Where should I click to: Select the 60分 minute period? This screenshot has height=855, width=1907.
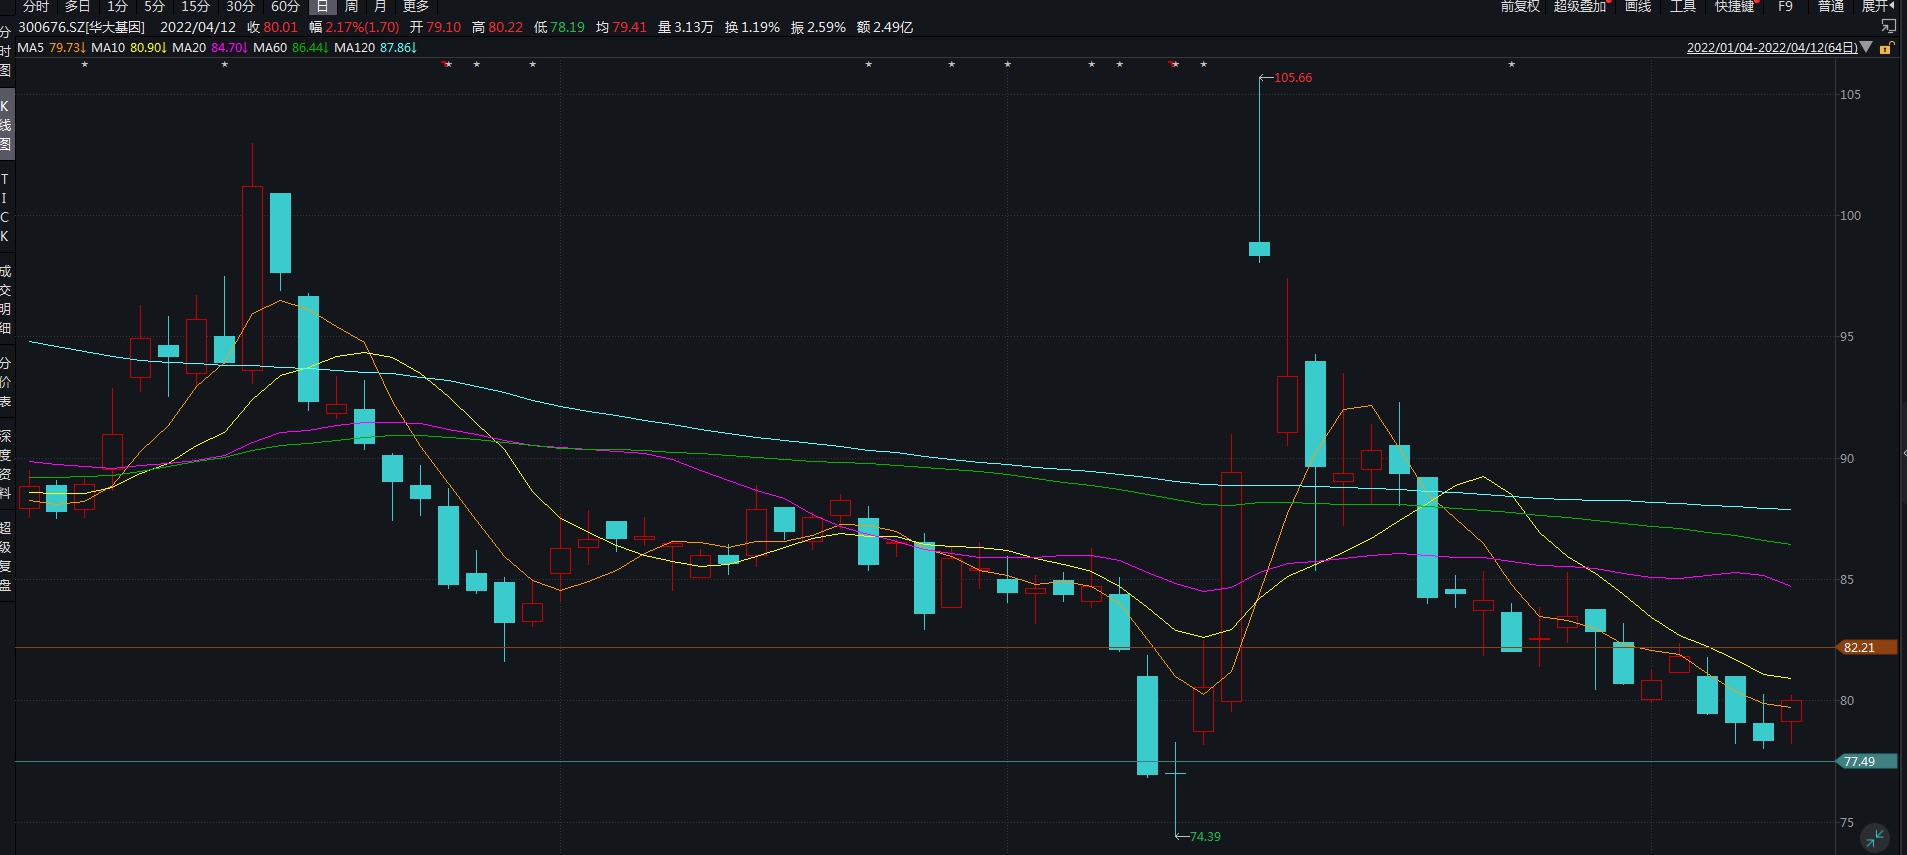coord(285,6)
